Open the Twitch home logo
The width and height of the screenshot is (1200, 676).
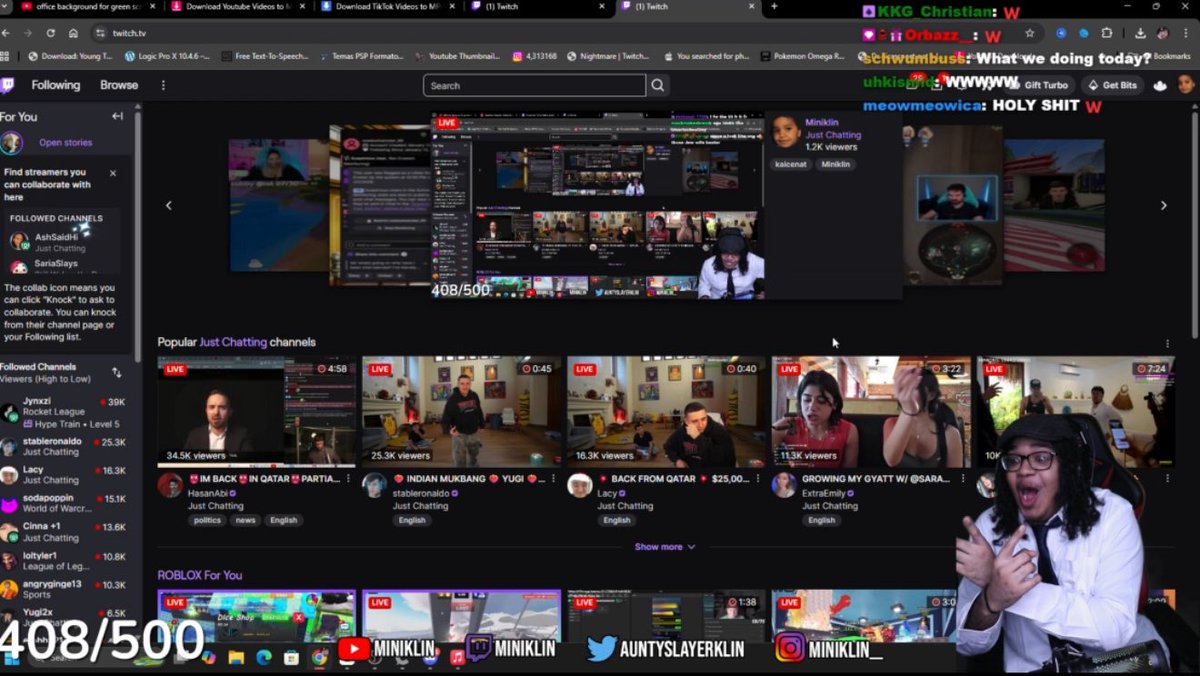[8, 85]
